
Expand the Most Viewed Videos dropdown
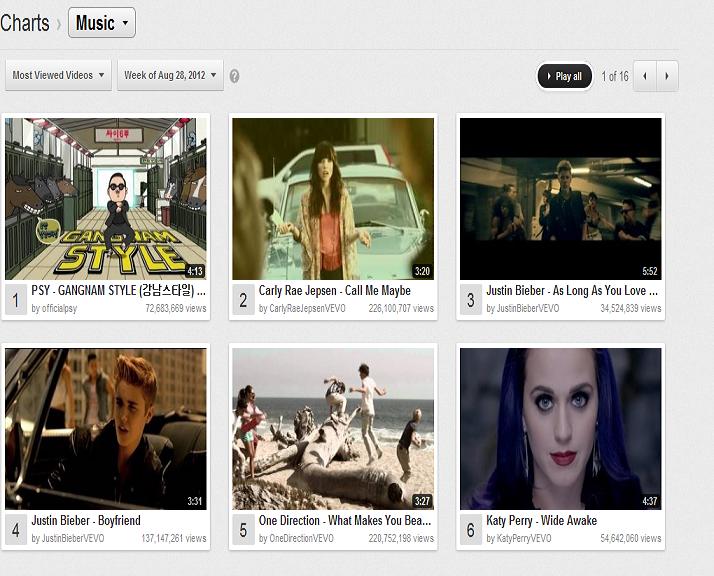pos(59,76)
